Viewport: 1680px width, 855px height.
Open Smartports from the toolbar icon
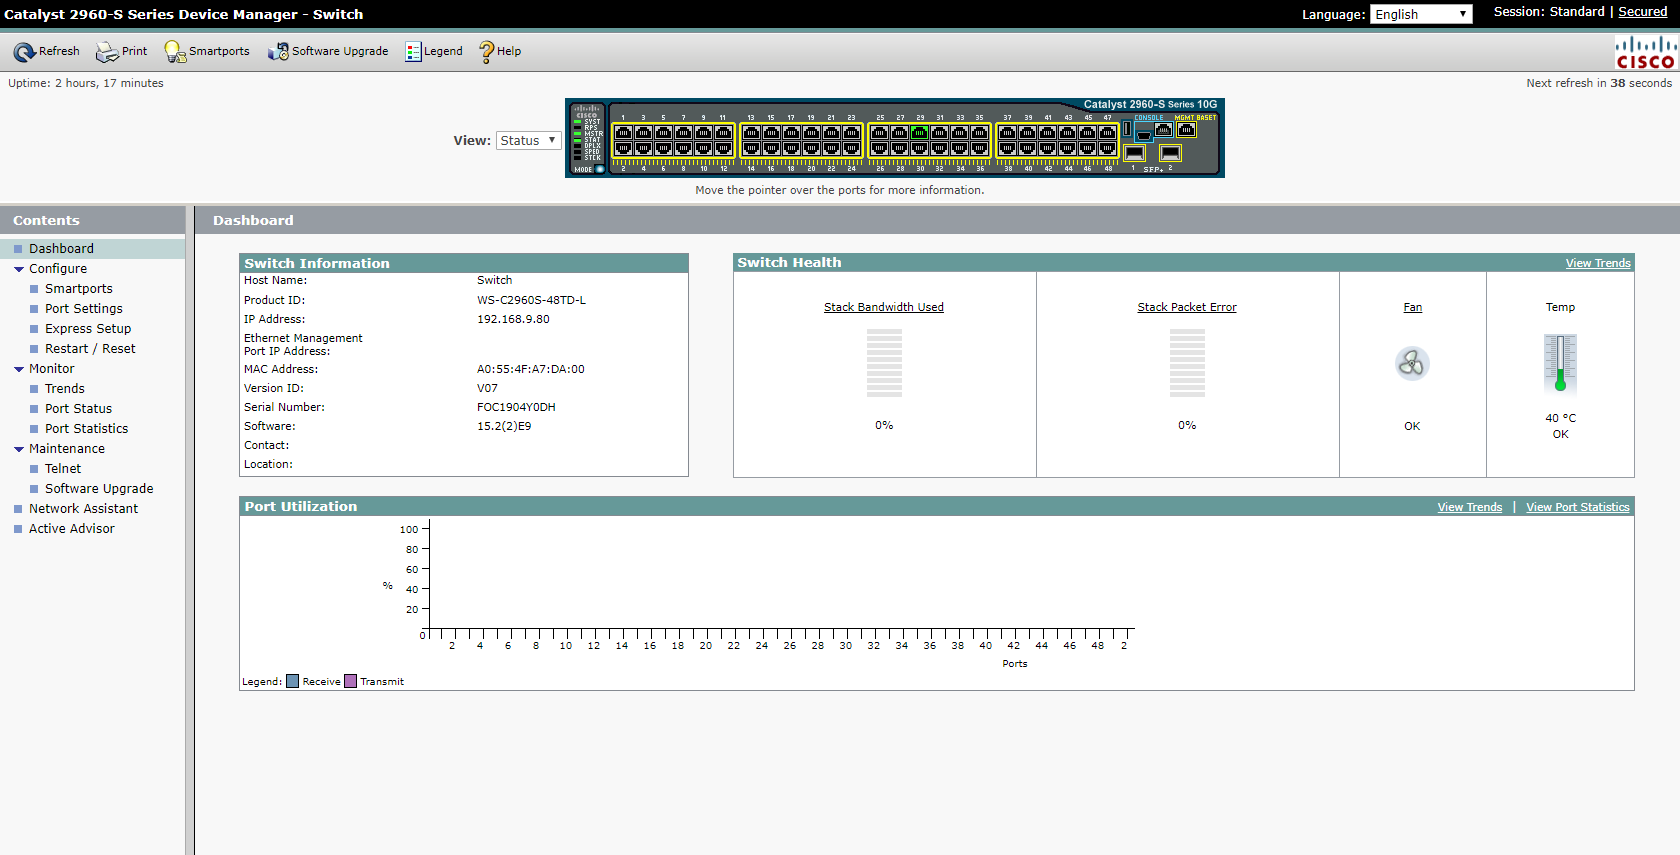point(175,52)
